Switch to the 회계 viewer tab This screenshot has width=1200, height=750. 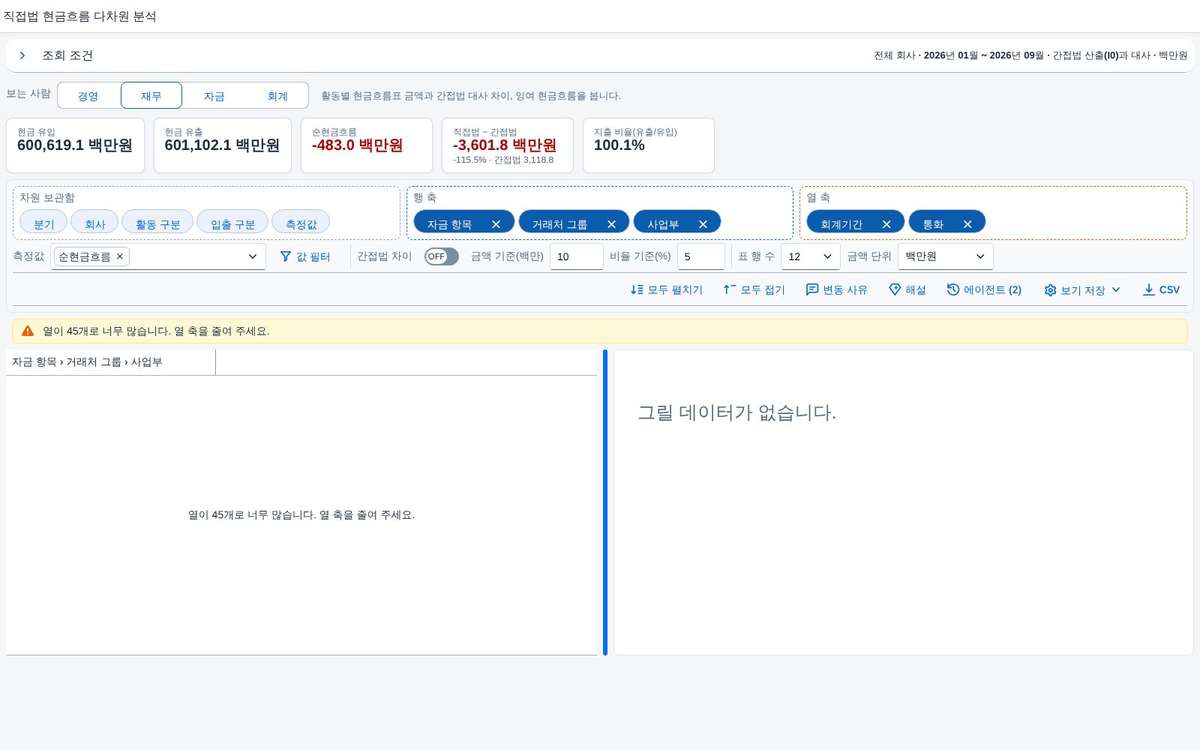tap(277, 96)
